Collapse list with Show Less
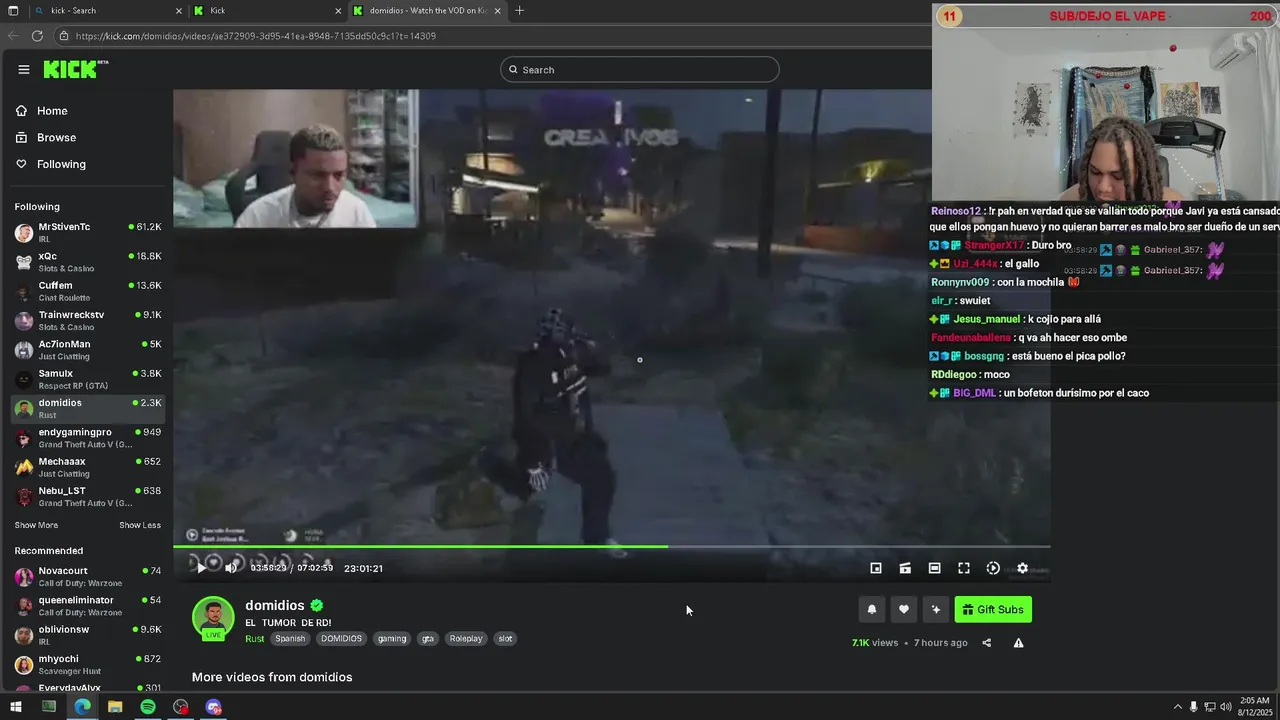 click(140, 525)
